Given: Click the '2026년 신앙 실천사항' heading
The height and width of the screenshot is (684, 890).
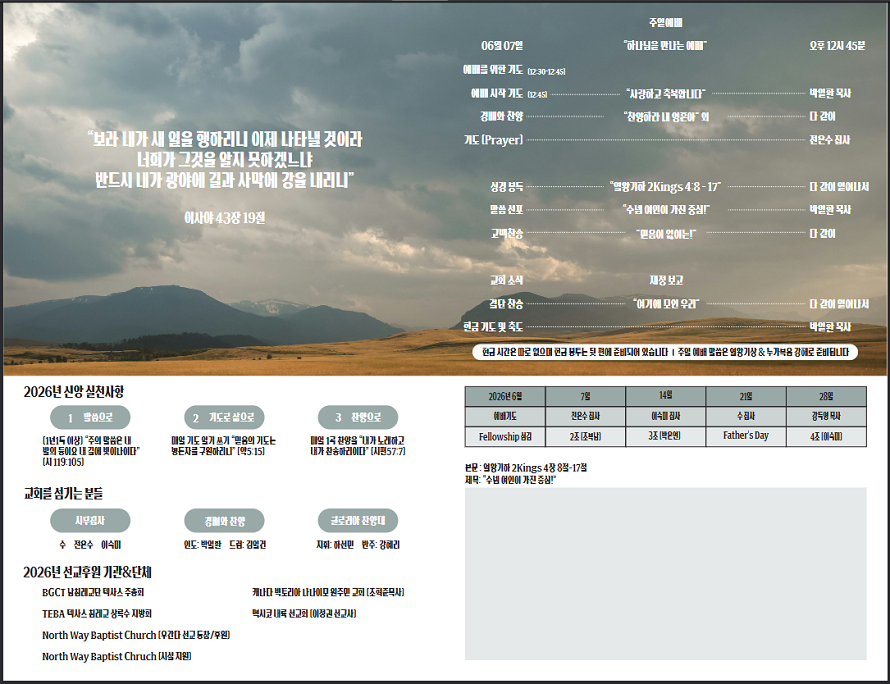Looking at the screenshot, I should pyautogui.click(x=73, y=392).
